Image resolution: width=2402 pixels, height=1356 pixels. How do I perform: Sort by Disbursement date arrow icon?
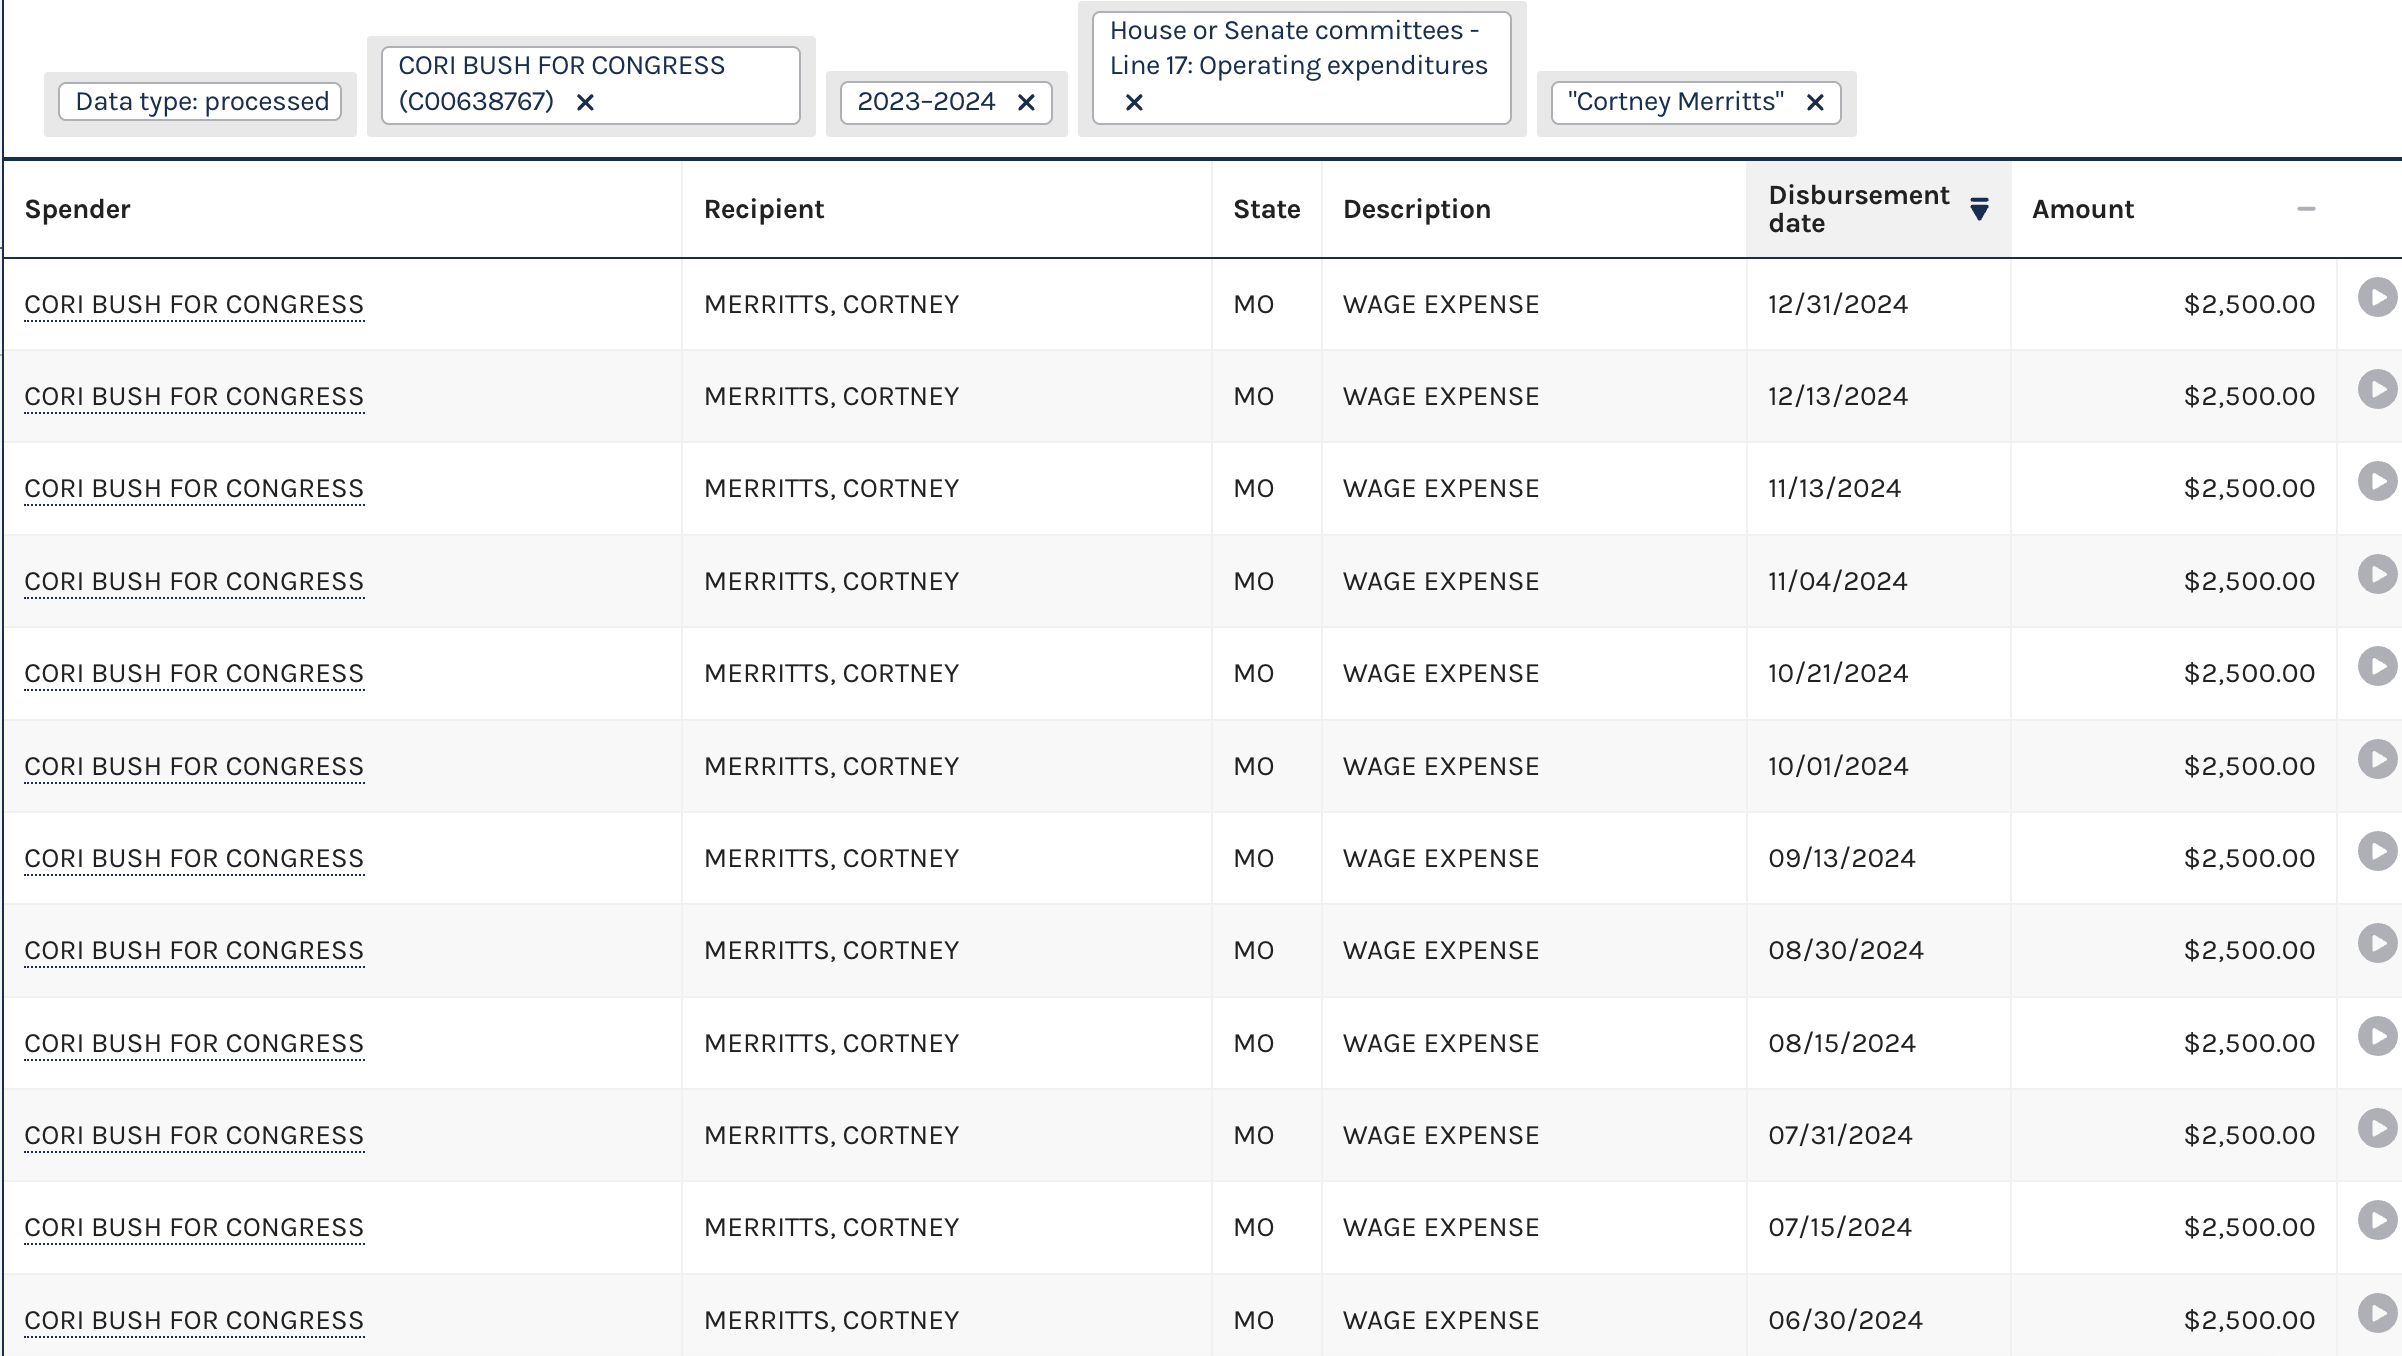[1979, 208]
